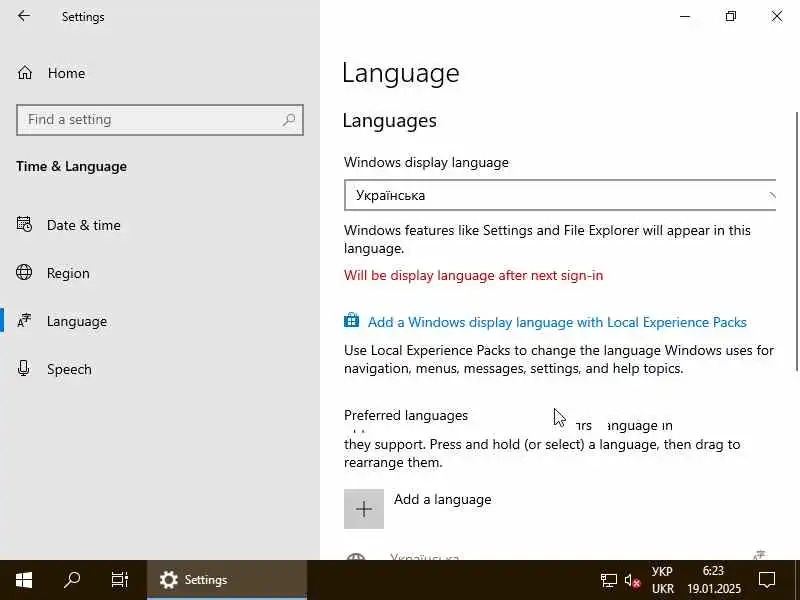
Task: Click Add a Windows display language link
Action: (557, 322)
